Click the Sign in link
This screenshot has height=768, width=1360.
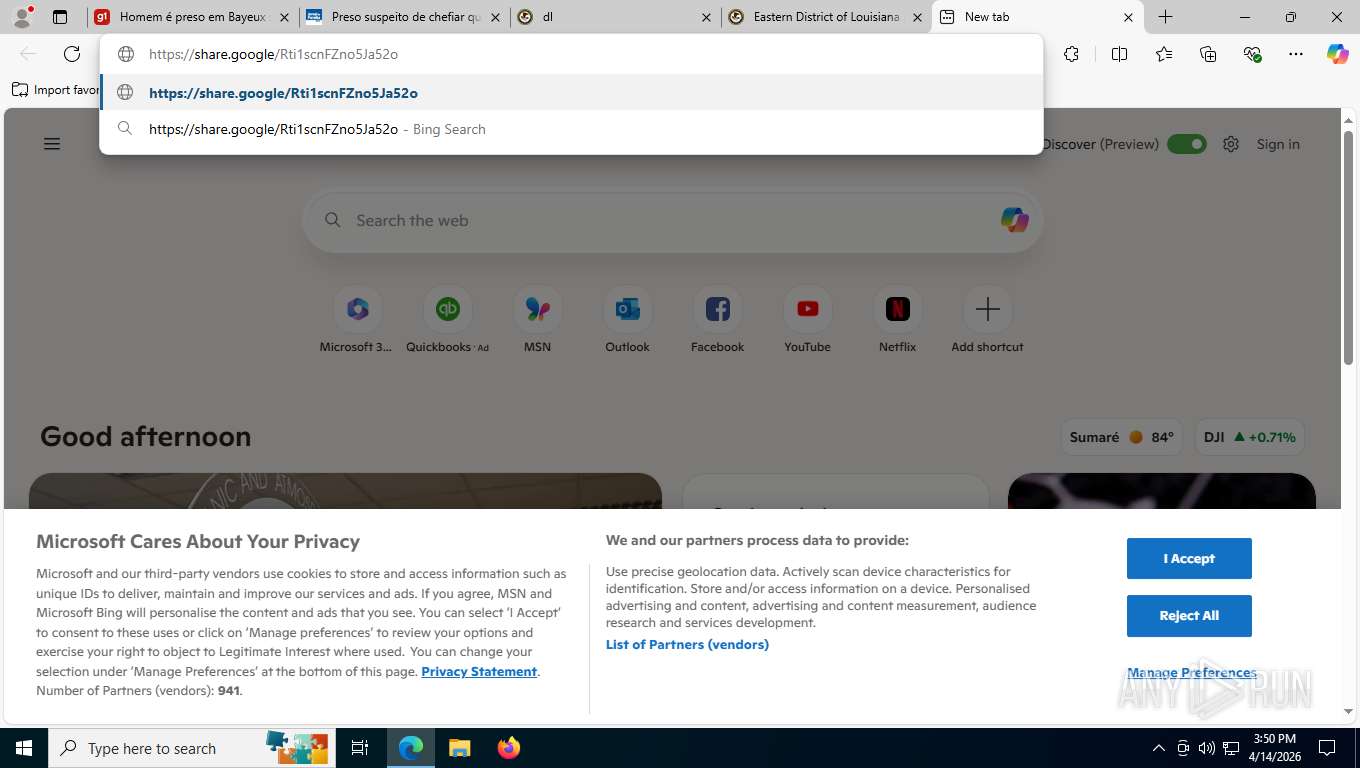click(1278, 144)
